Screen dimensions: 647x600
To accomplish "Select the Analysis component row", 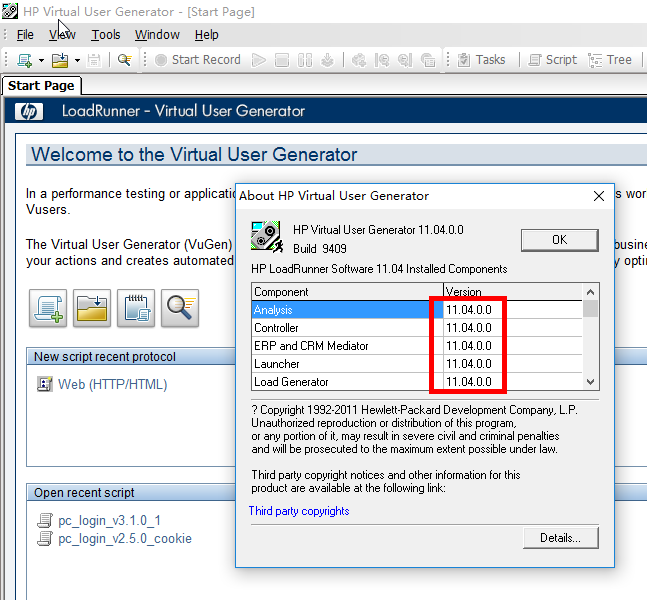I will pos(417,310).
